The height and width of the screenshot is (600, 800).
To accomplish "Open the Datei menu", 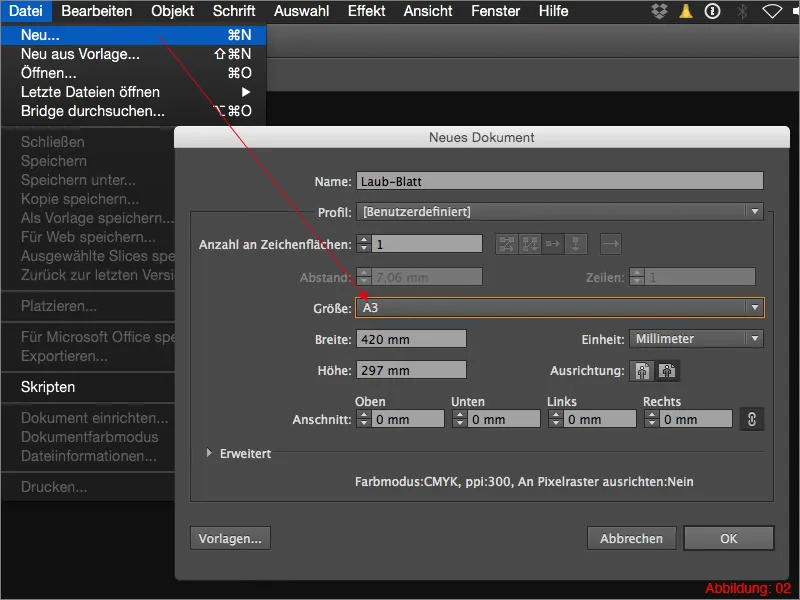I will point(26,11).
